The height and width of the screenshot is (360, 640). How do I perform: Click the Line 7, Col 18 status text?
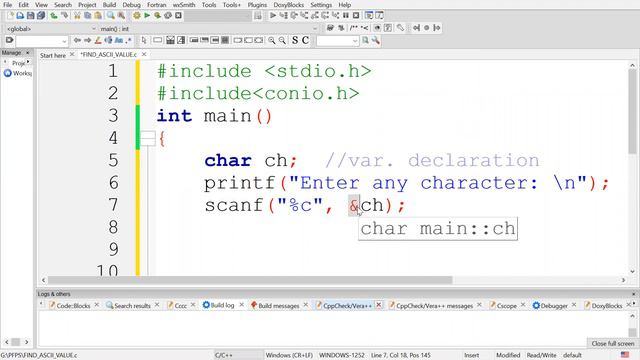[400, 355]
